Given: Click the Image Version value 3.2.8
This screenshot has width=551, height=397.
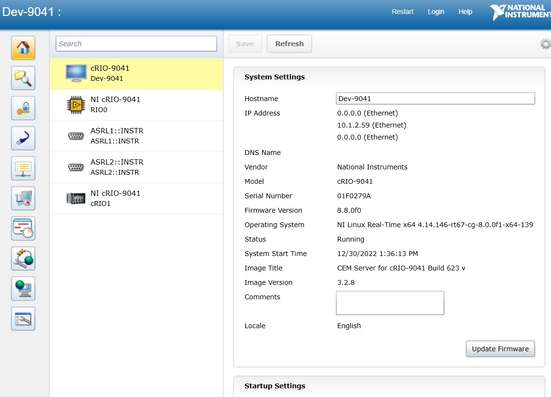Looking at the screenshot, I should [346, 282].
